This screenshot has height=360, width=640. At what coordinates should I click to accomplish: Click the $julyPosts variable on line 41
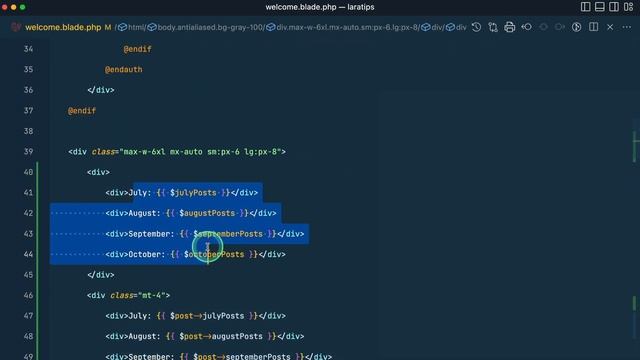(193, 193)
